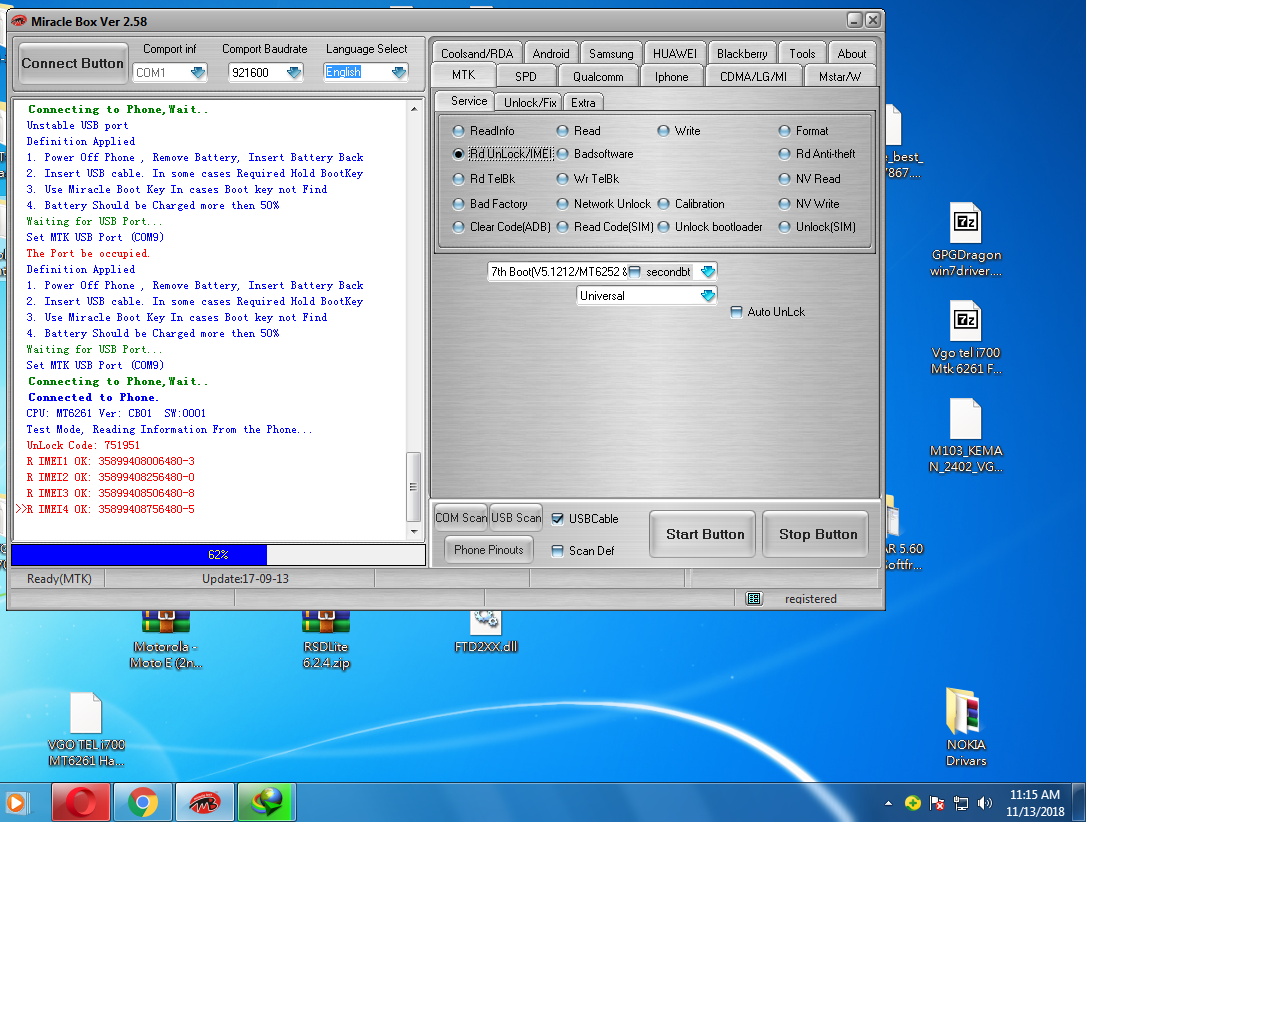1280x1024 pixels.
Task: Select the Calibration radio option
Action: (x=664, y=204)
